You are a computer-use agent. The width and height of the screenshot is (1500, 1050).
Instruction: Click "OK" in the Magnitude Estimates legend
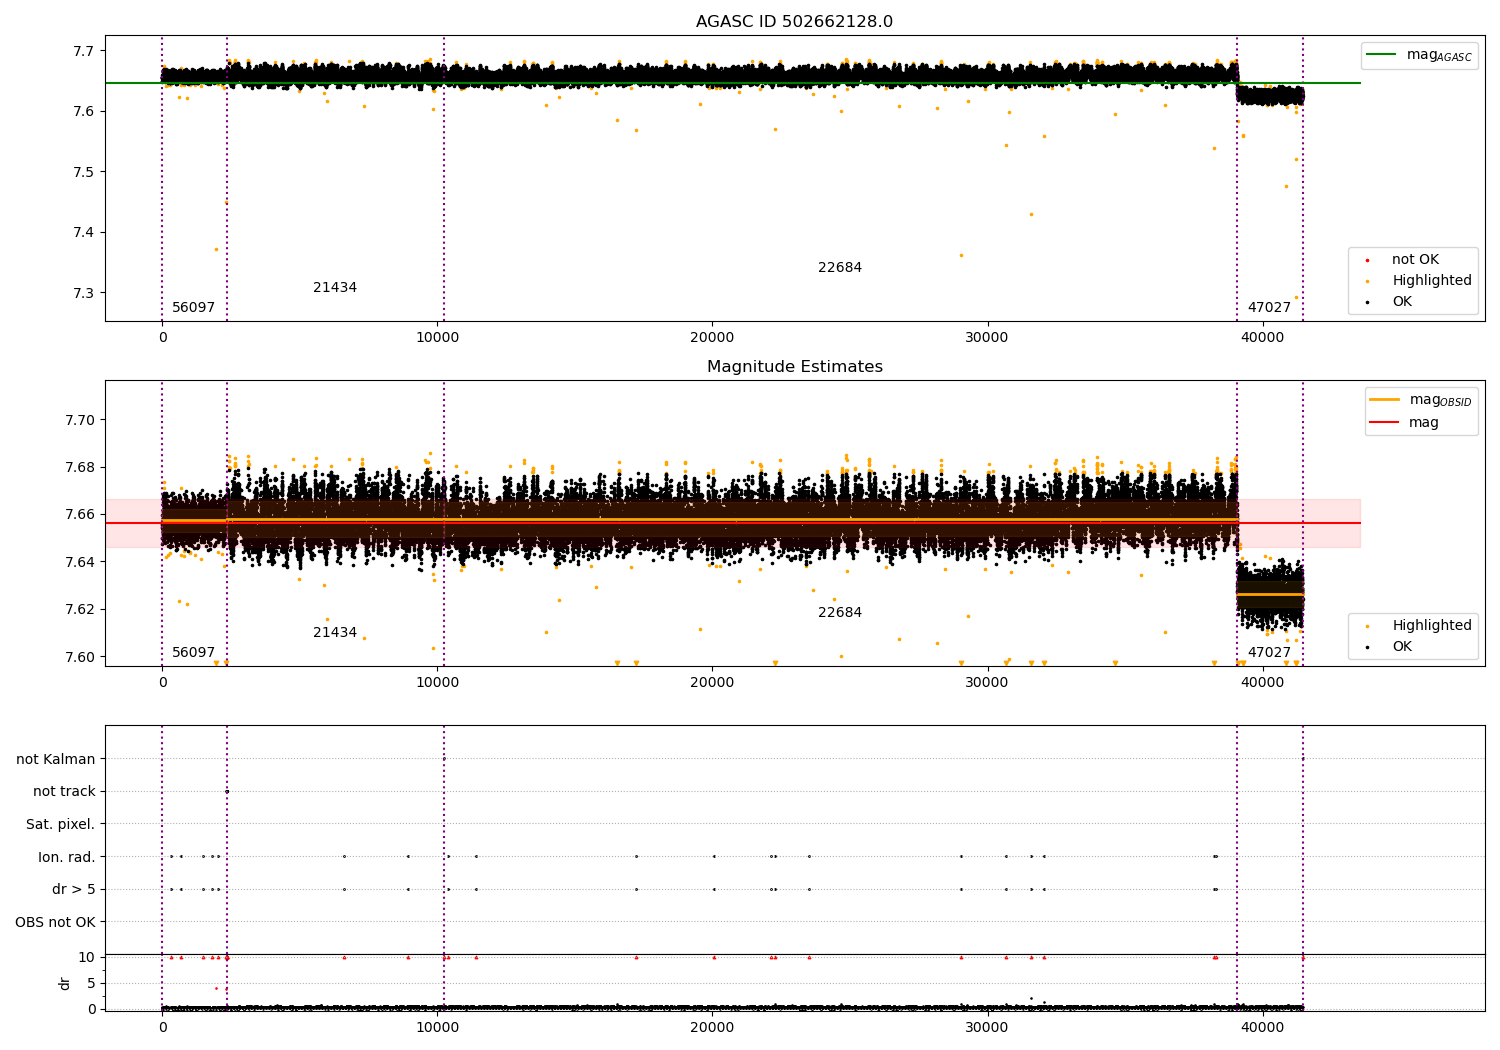[1401, 647]
